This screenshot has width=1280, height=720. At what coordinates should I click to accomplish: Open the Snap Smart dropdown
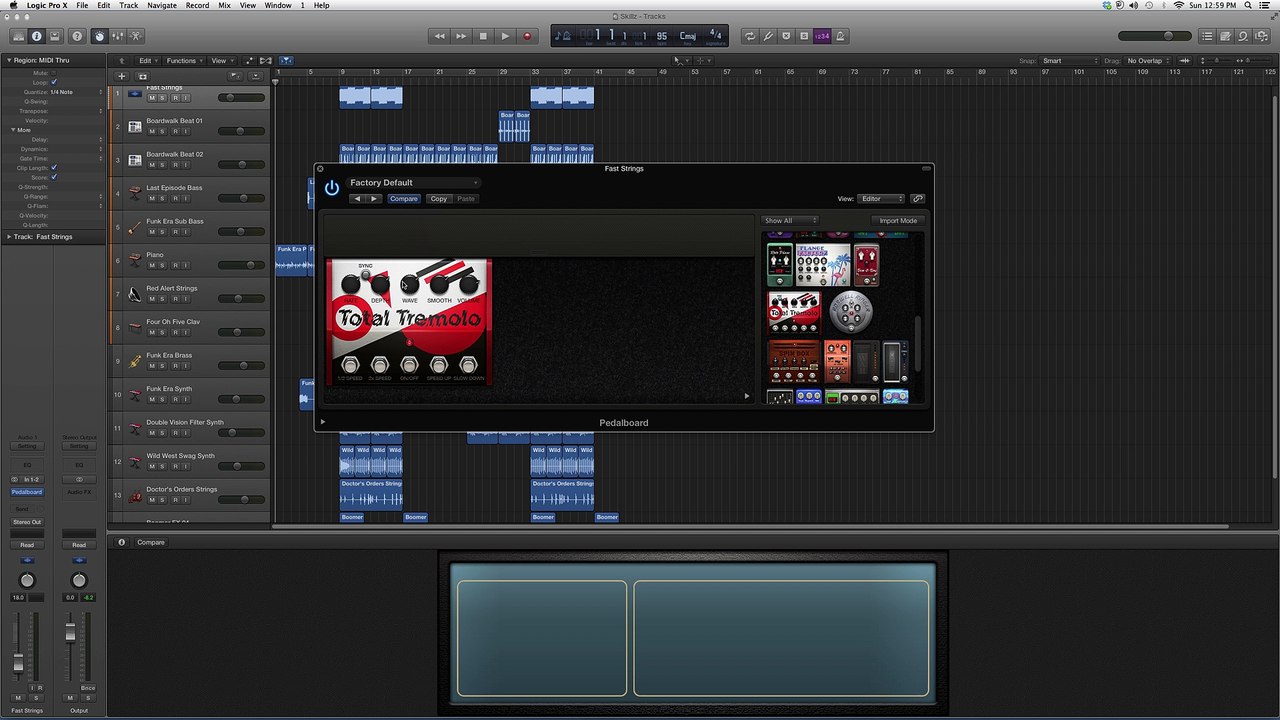pos(1069,61)
